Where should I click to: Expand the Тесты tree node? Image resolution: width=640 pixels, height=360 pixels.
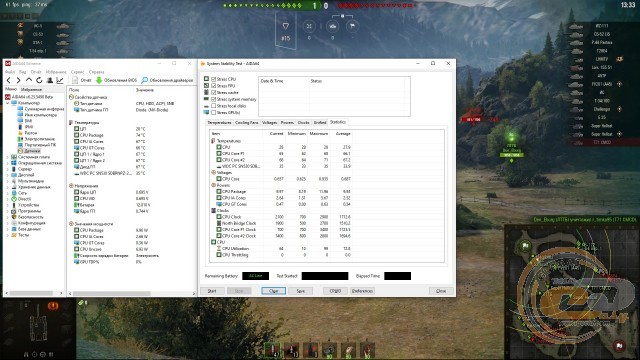(7, 235)
